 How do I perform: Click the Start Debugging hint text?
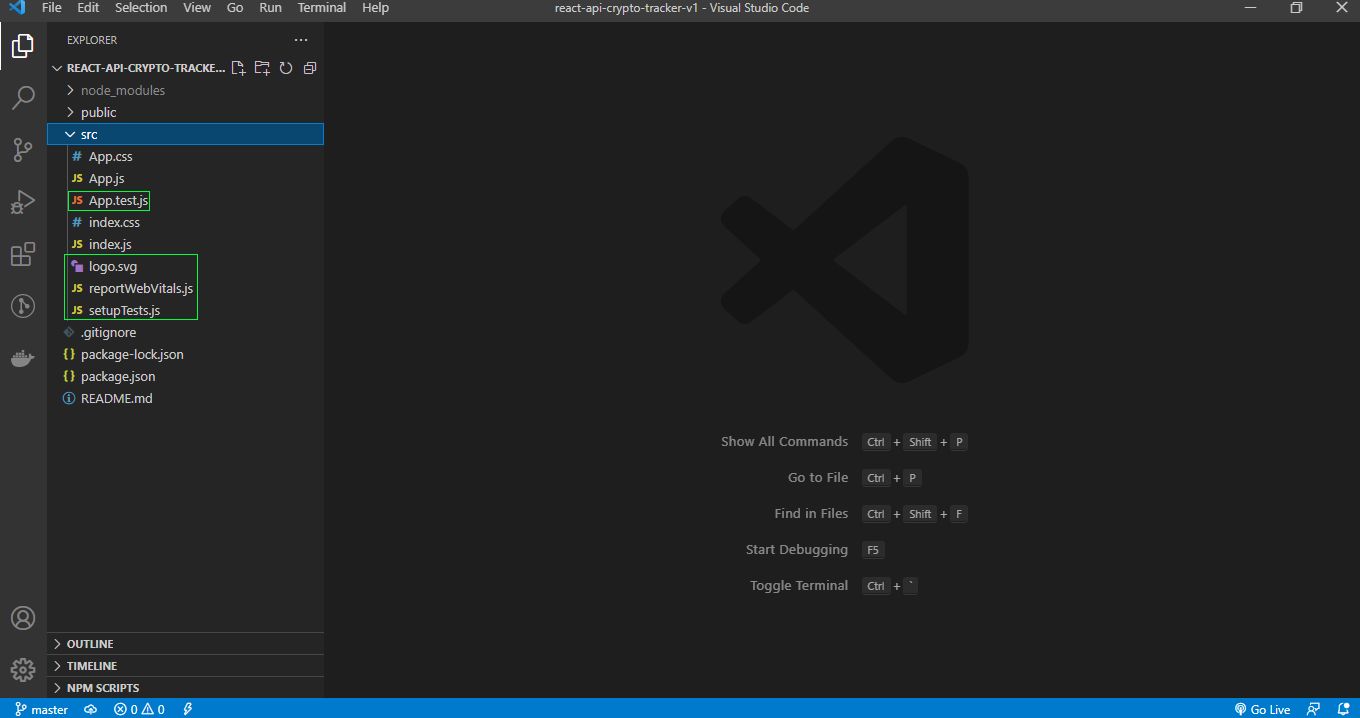(797, 549)
